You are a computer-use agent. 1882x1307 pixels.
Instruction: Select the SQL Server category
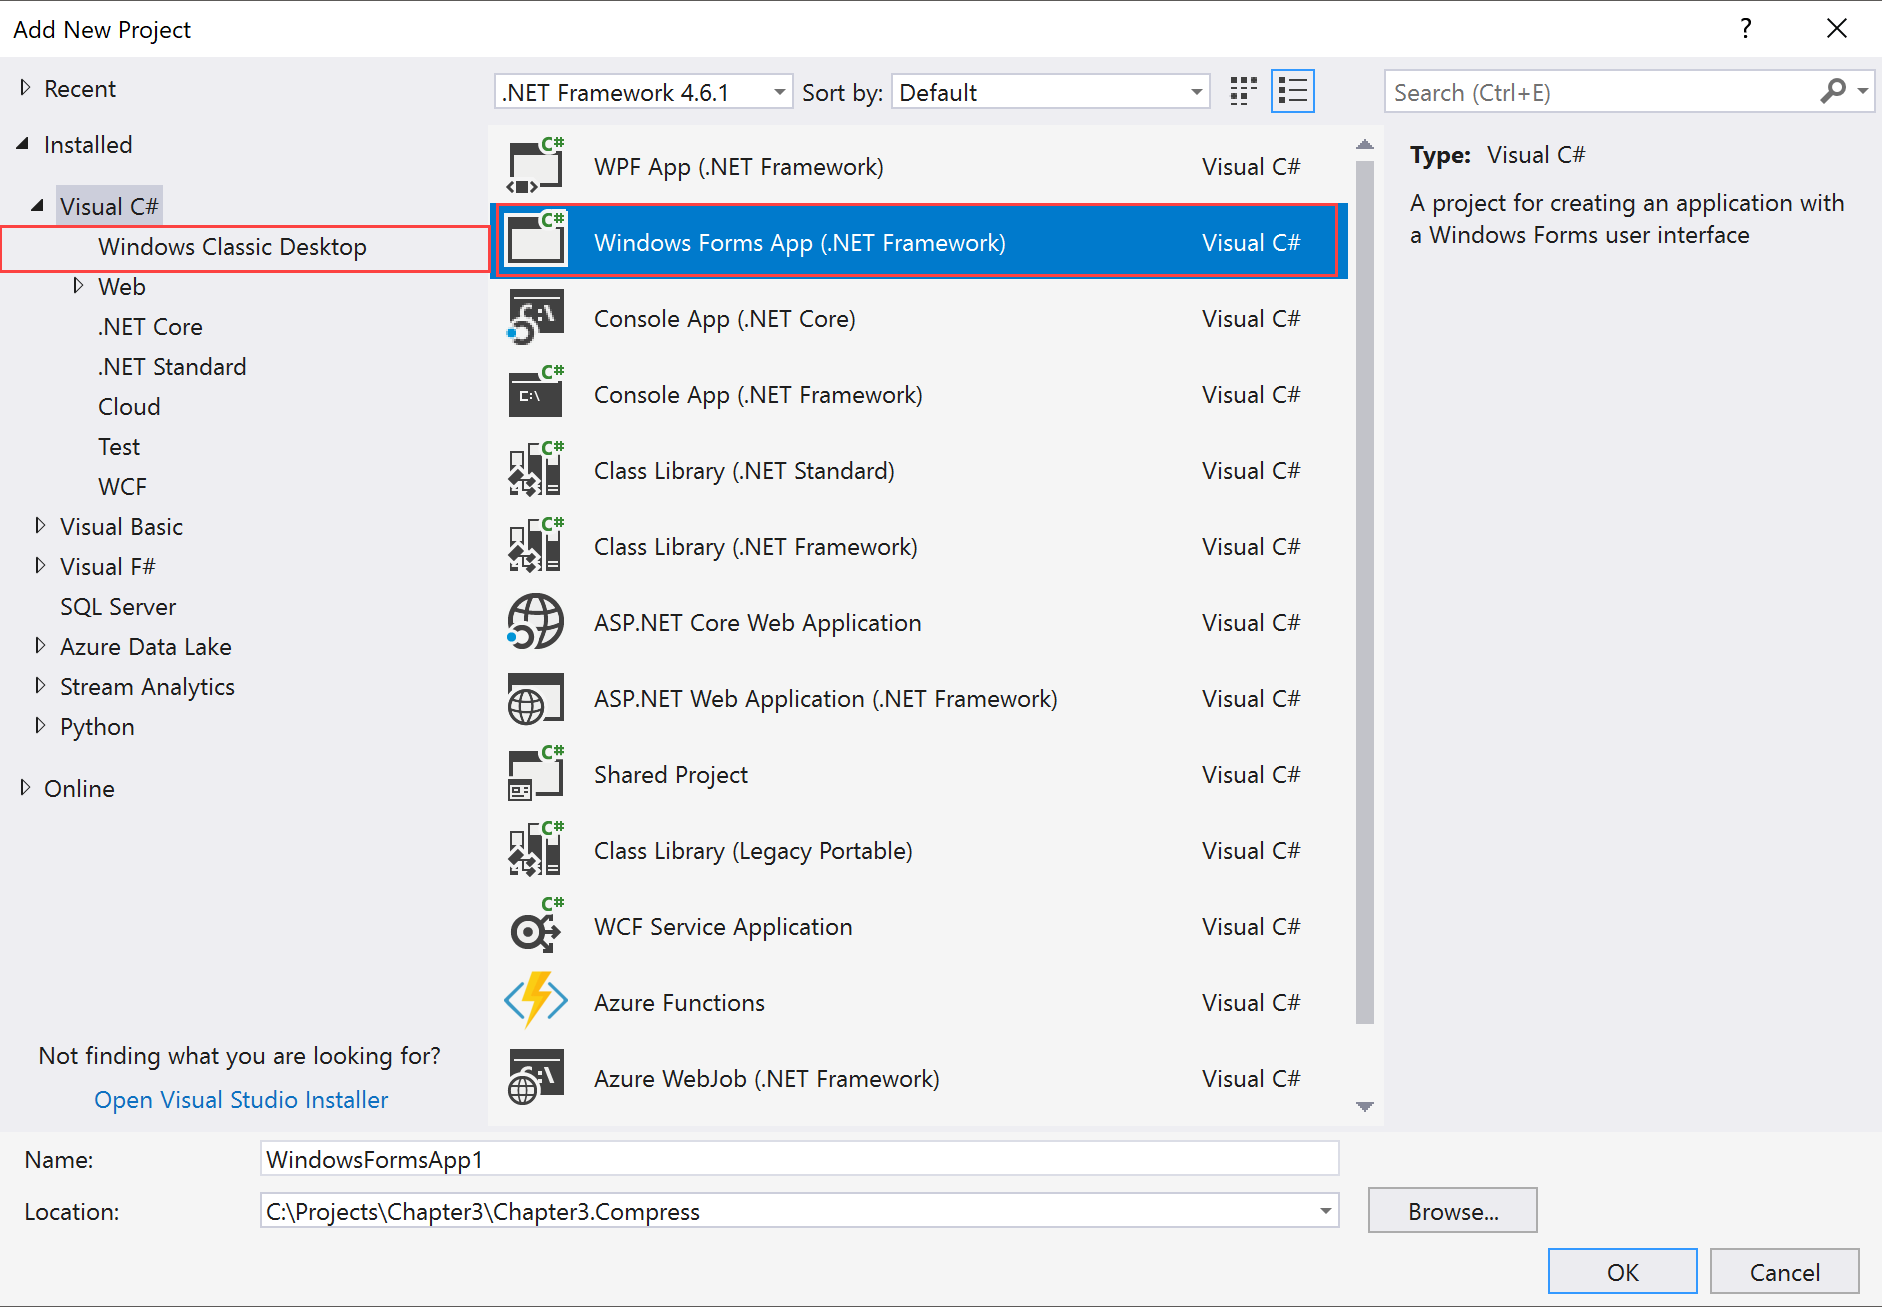point(118,607)
